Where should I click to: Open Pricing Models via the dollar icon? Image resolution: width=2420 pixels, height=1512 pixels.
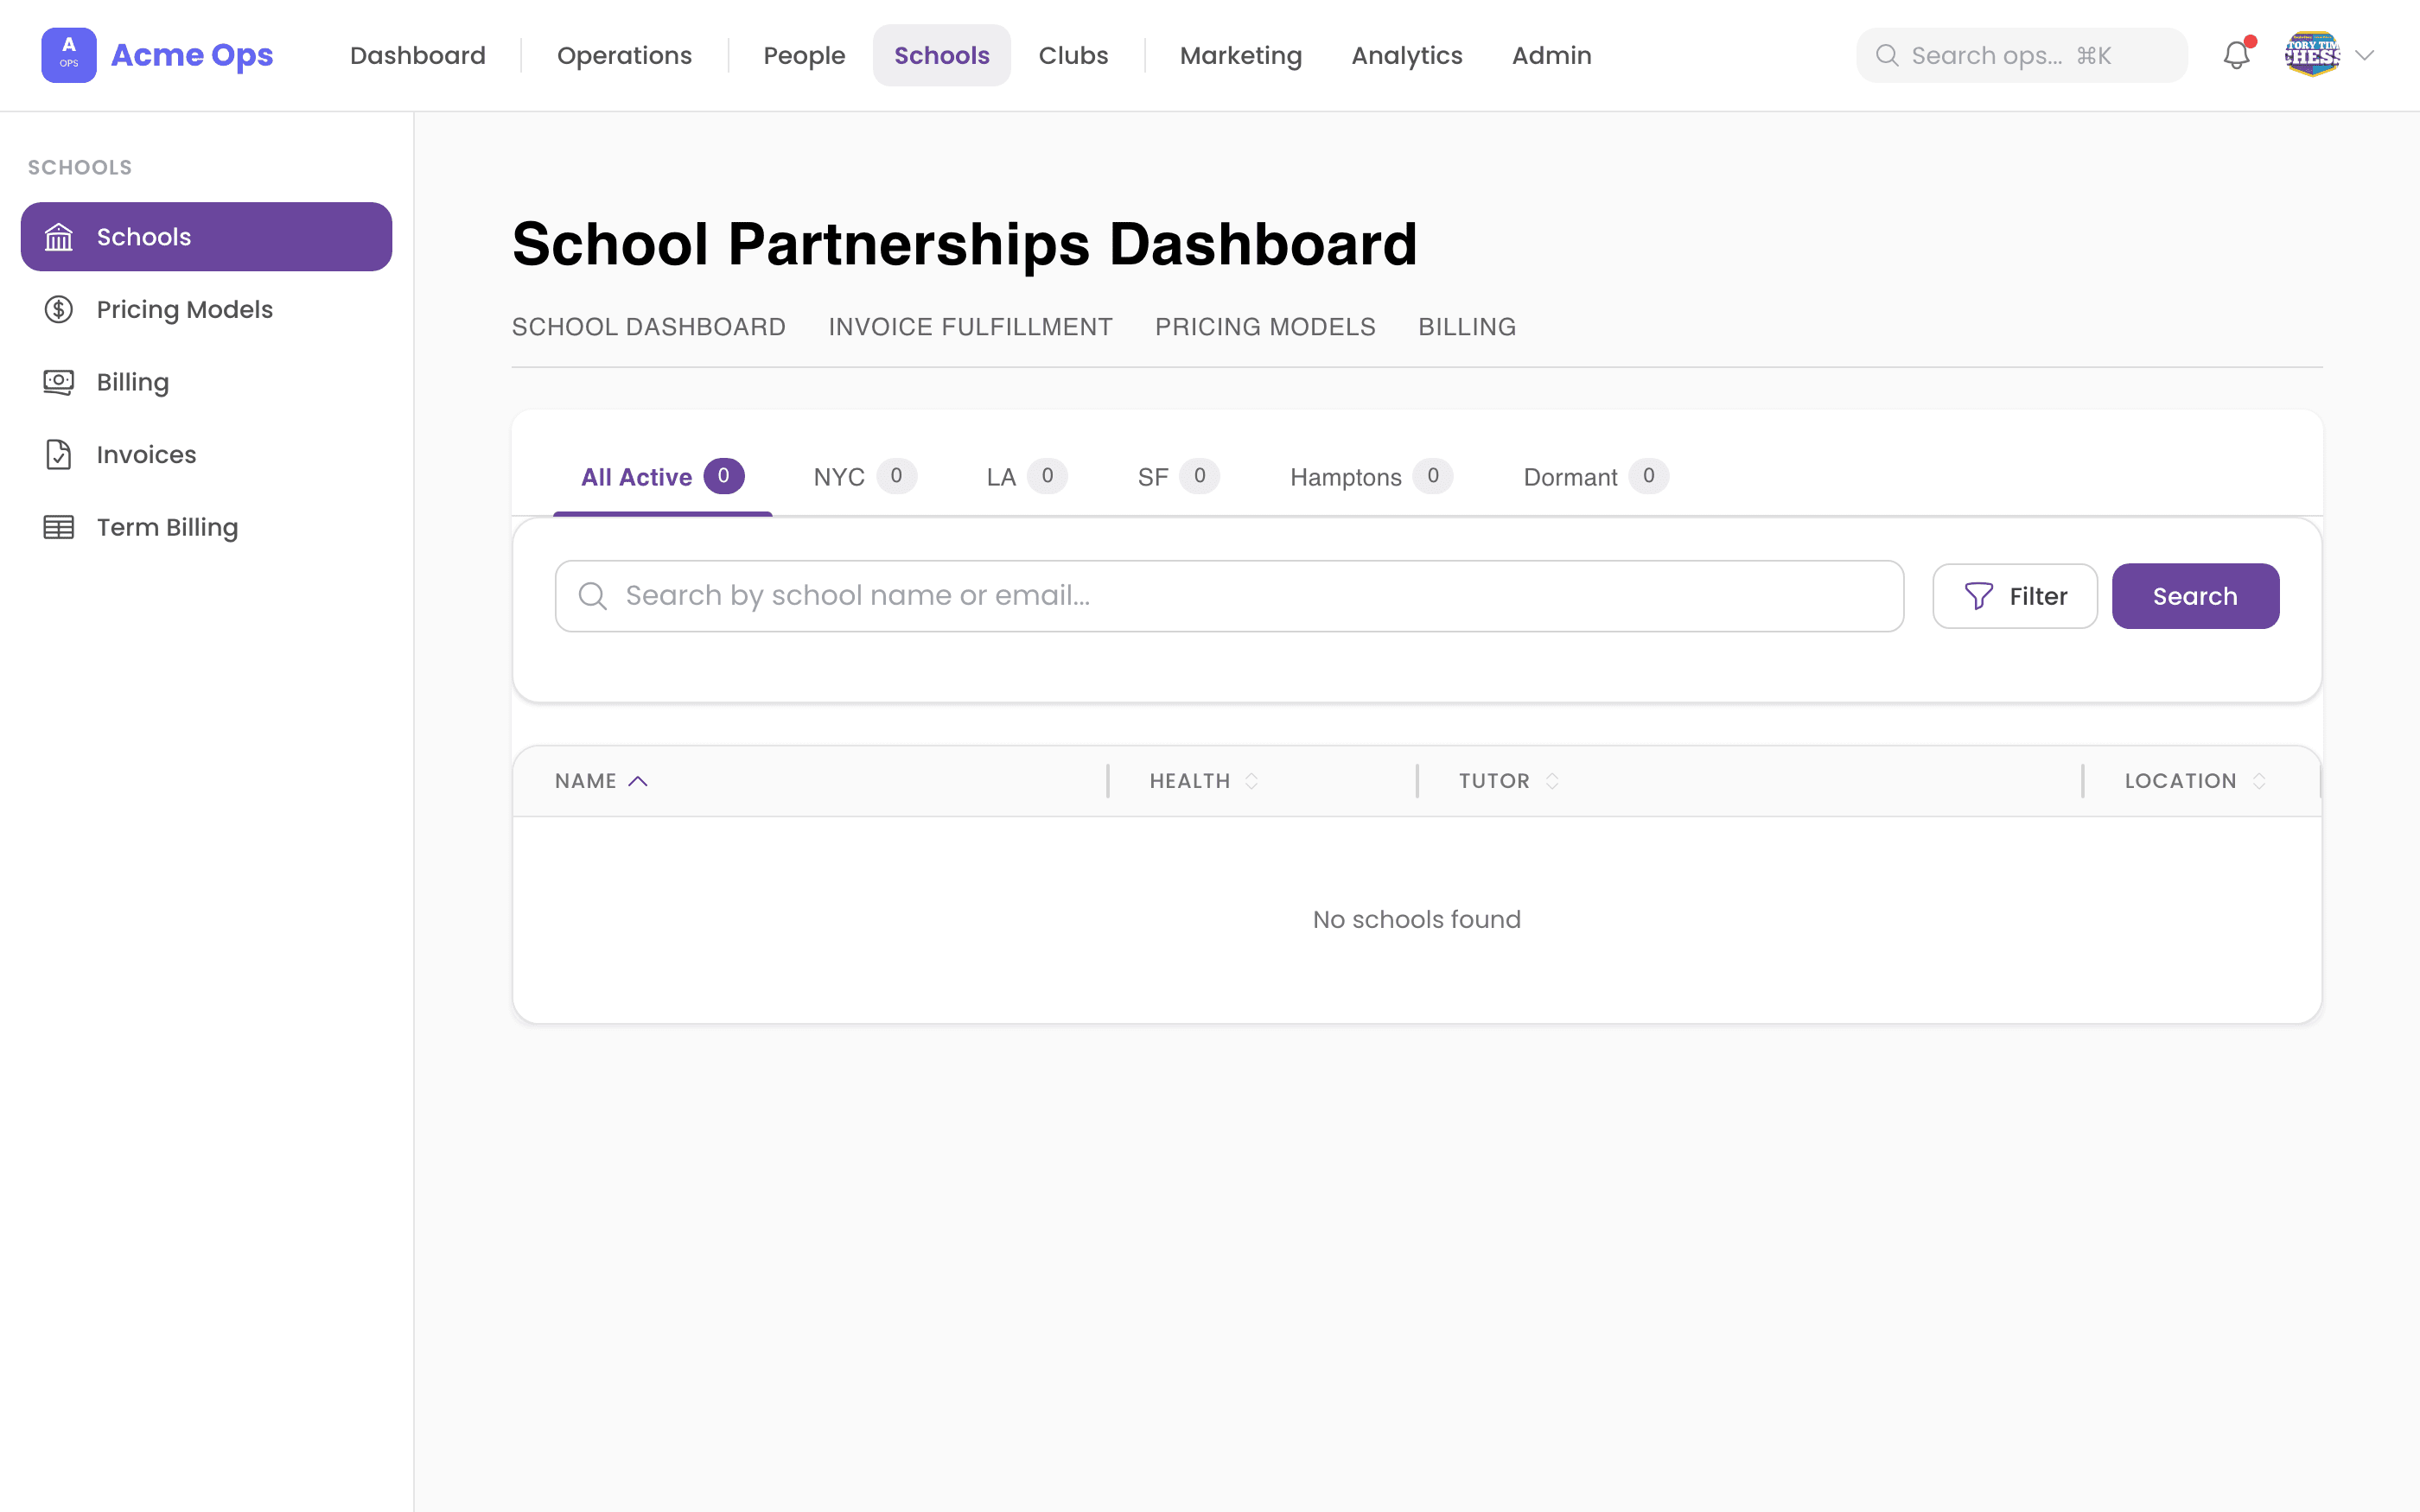[x=59, y=309]
